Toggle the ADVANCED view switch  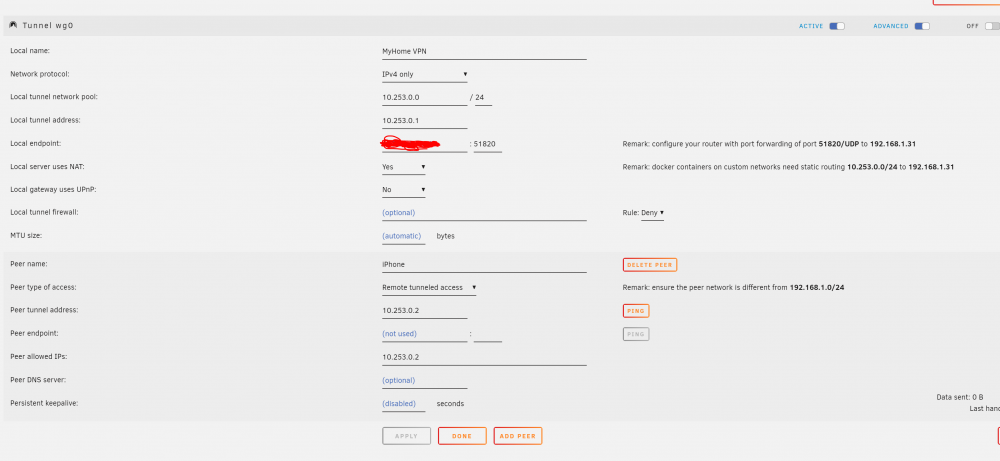pos(922,26)
